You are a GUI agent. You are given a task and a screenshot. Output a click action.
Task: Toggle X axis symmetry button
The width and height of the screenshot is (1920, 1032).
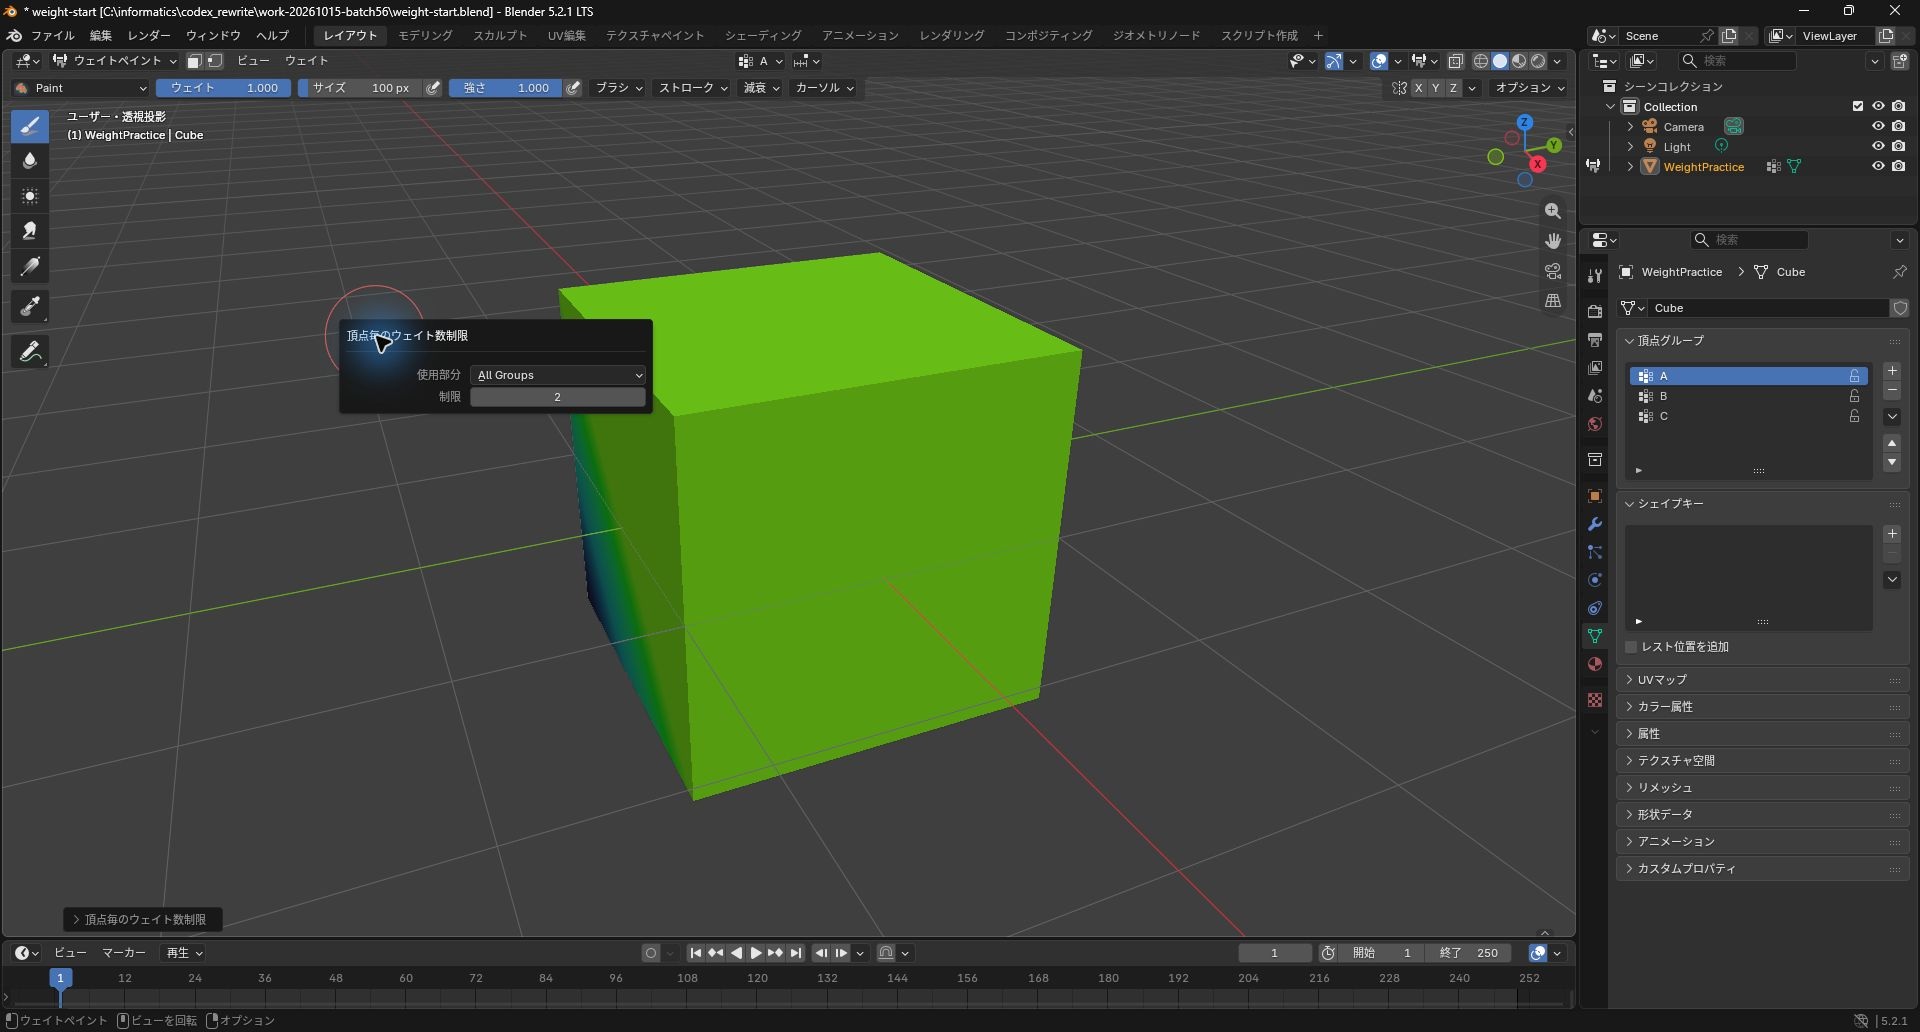(x=1418, y=88)
